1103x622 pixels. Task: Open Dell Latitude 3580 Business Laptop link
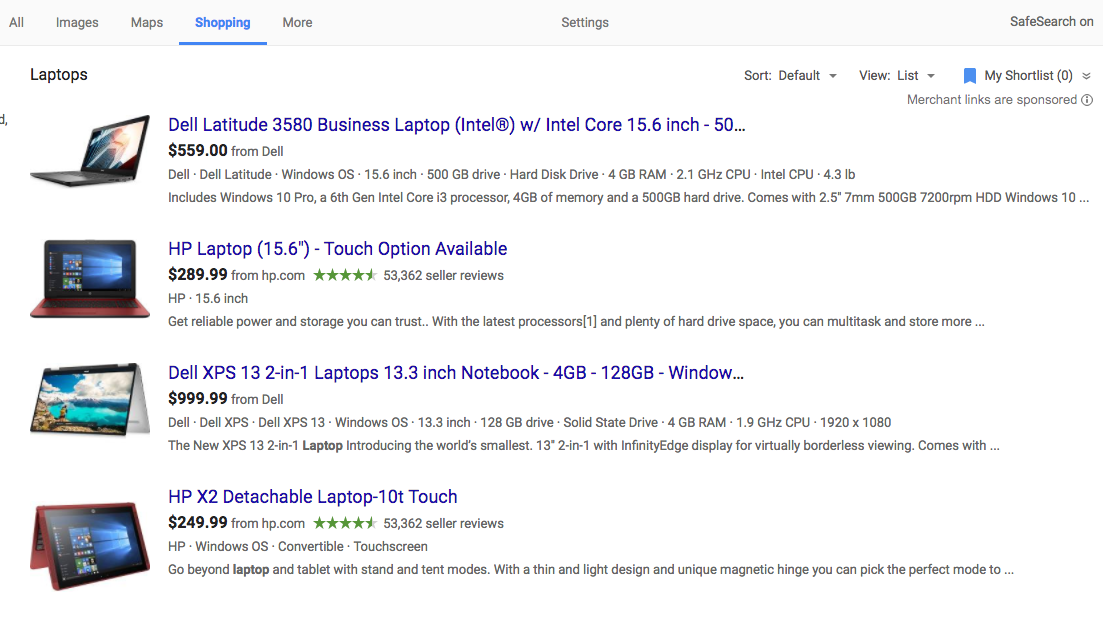(x=457, y=125)
